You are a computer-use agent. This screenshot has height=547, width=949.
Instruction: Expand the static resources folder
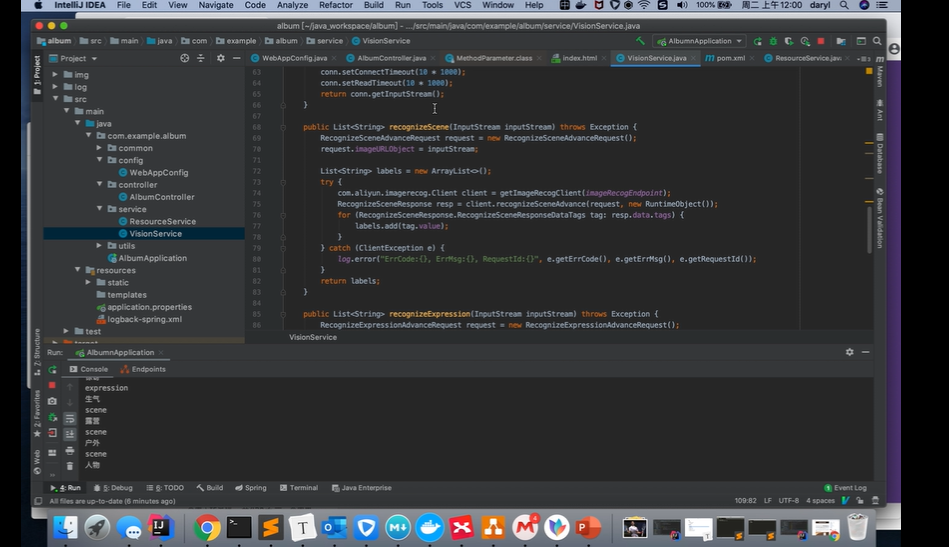pyautogui.click(x=88, y=283)
